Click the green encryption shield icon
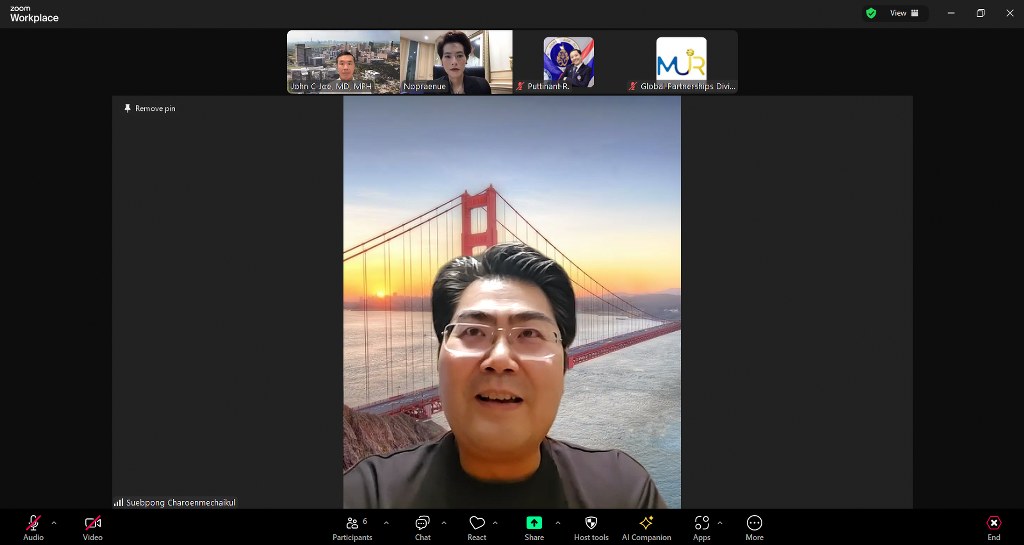The height and width of the screenshot is (545, 1024). (871, 13)
